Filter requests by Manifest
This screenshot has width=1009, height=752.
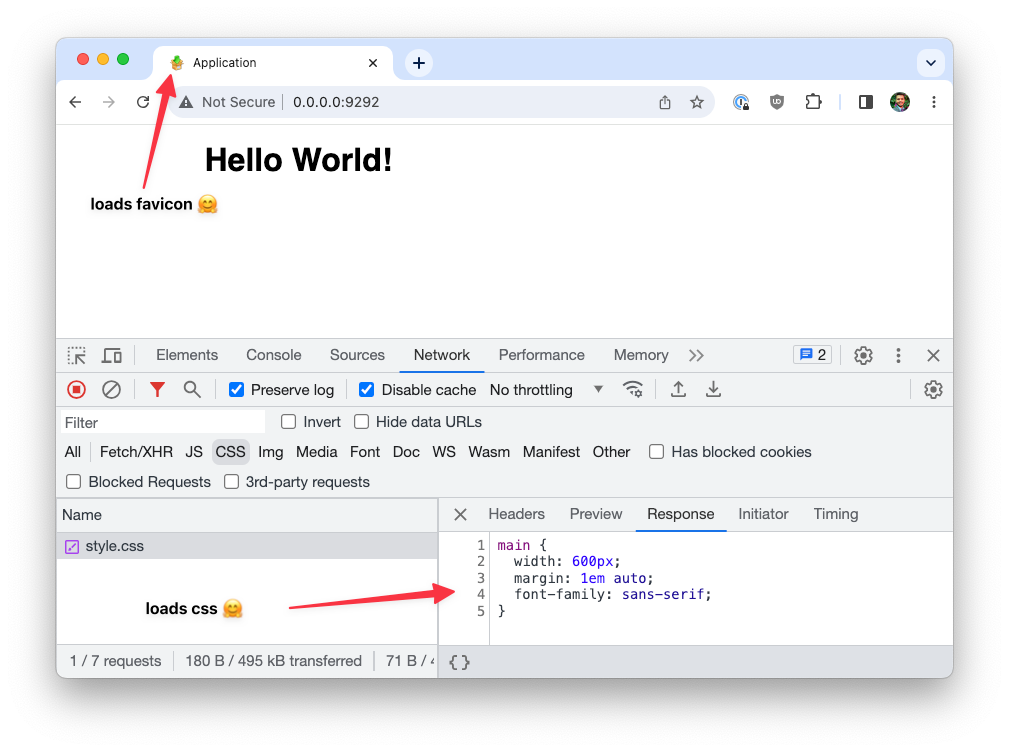pos(551,452)
